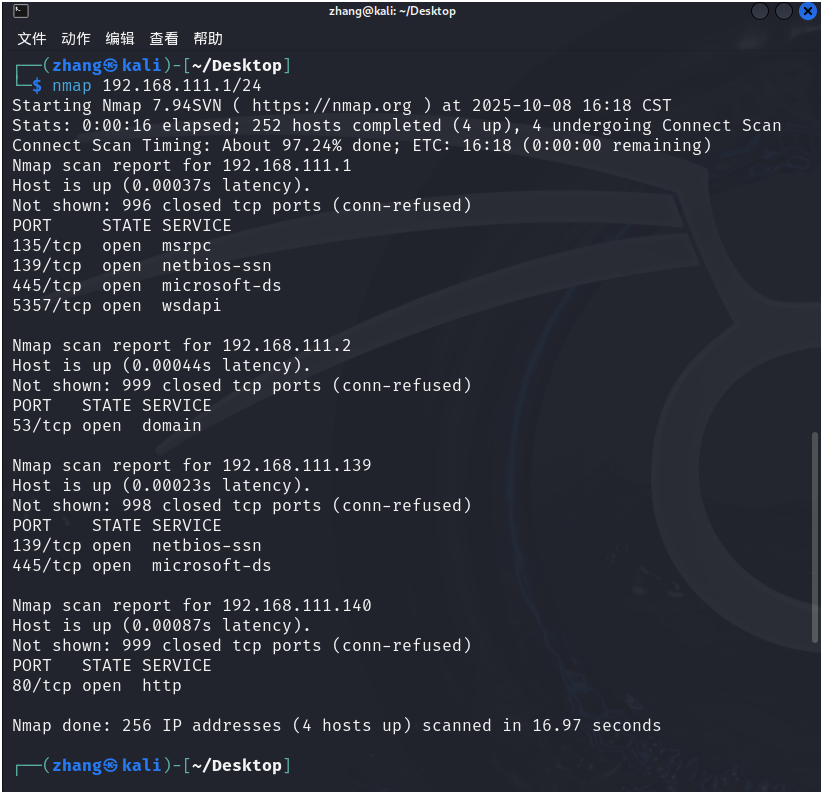Image resolution: width=823 pixels, height=794 pixels.
Task: Click the 'Starting Nmap 7.94SVN' line
Action: 342,105
